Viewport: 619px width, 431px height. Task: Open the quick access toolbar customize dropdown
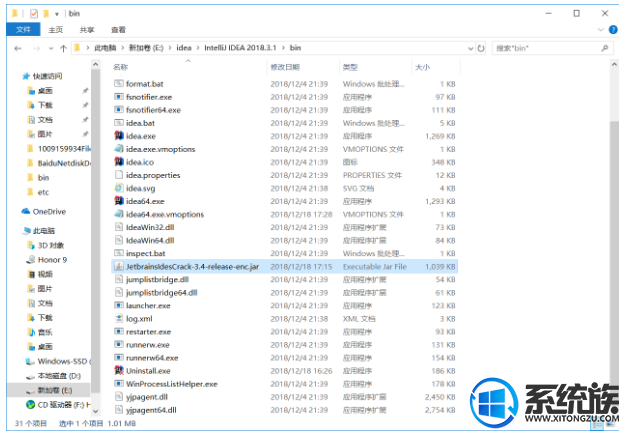pyautogui.click(x=57, y=14)
